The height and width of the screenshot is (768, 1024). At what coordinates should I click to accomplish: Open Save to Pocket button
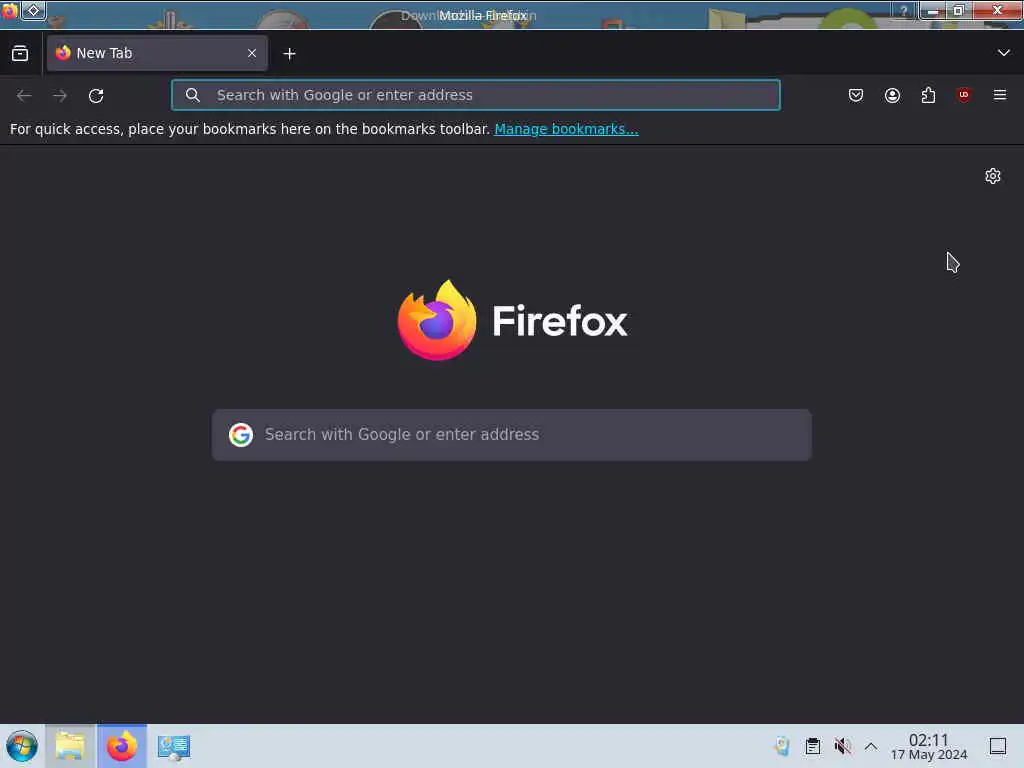pos(856,95)
